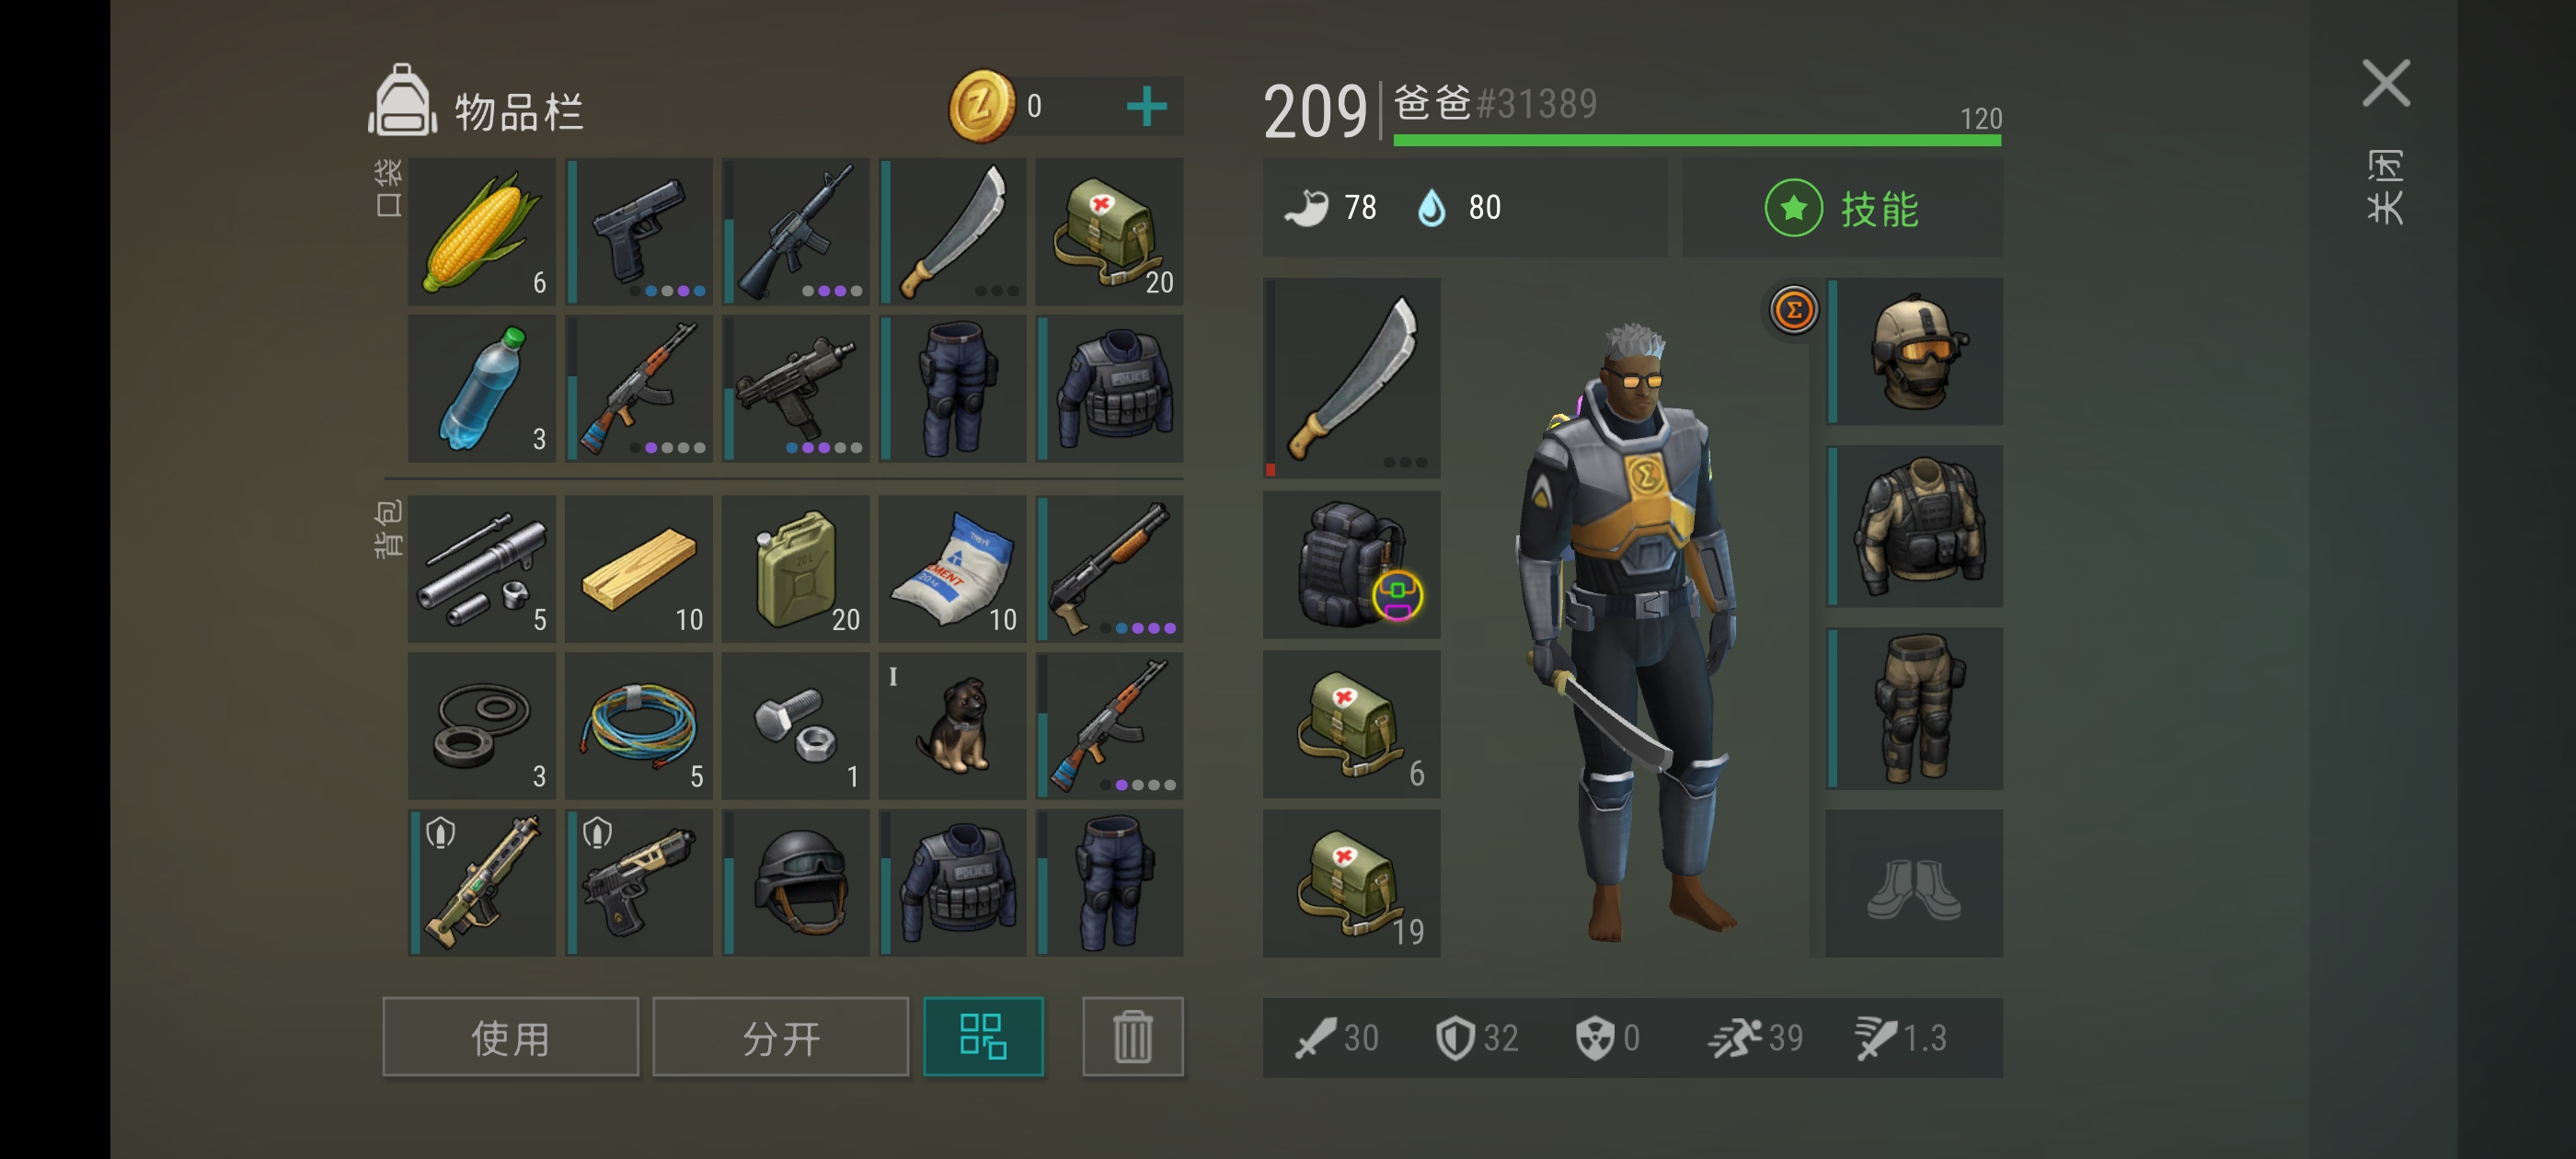Click the empty boots equipment slot

1914,883
